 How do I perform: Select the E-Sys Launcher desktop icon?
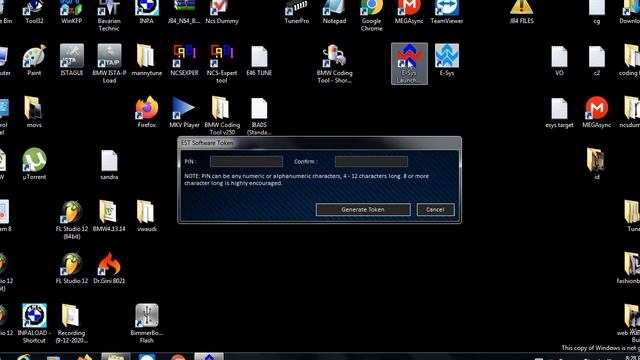click(x=409, y=64)
